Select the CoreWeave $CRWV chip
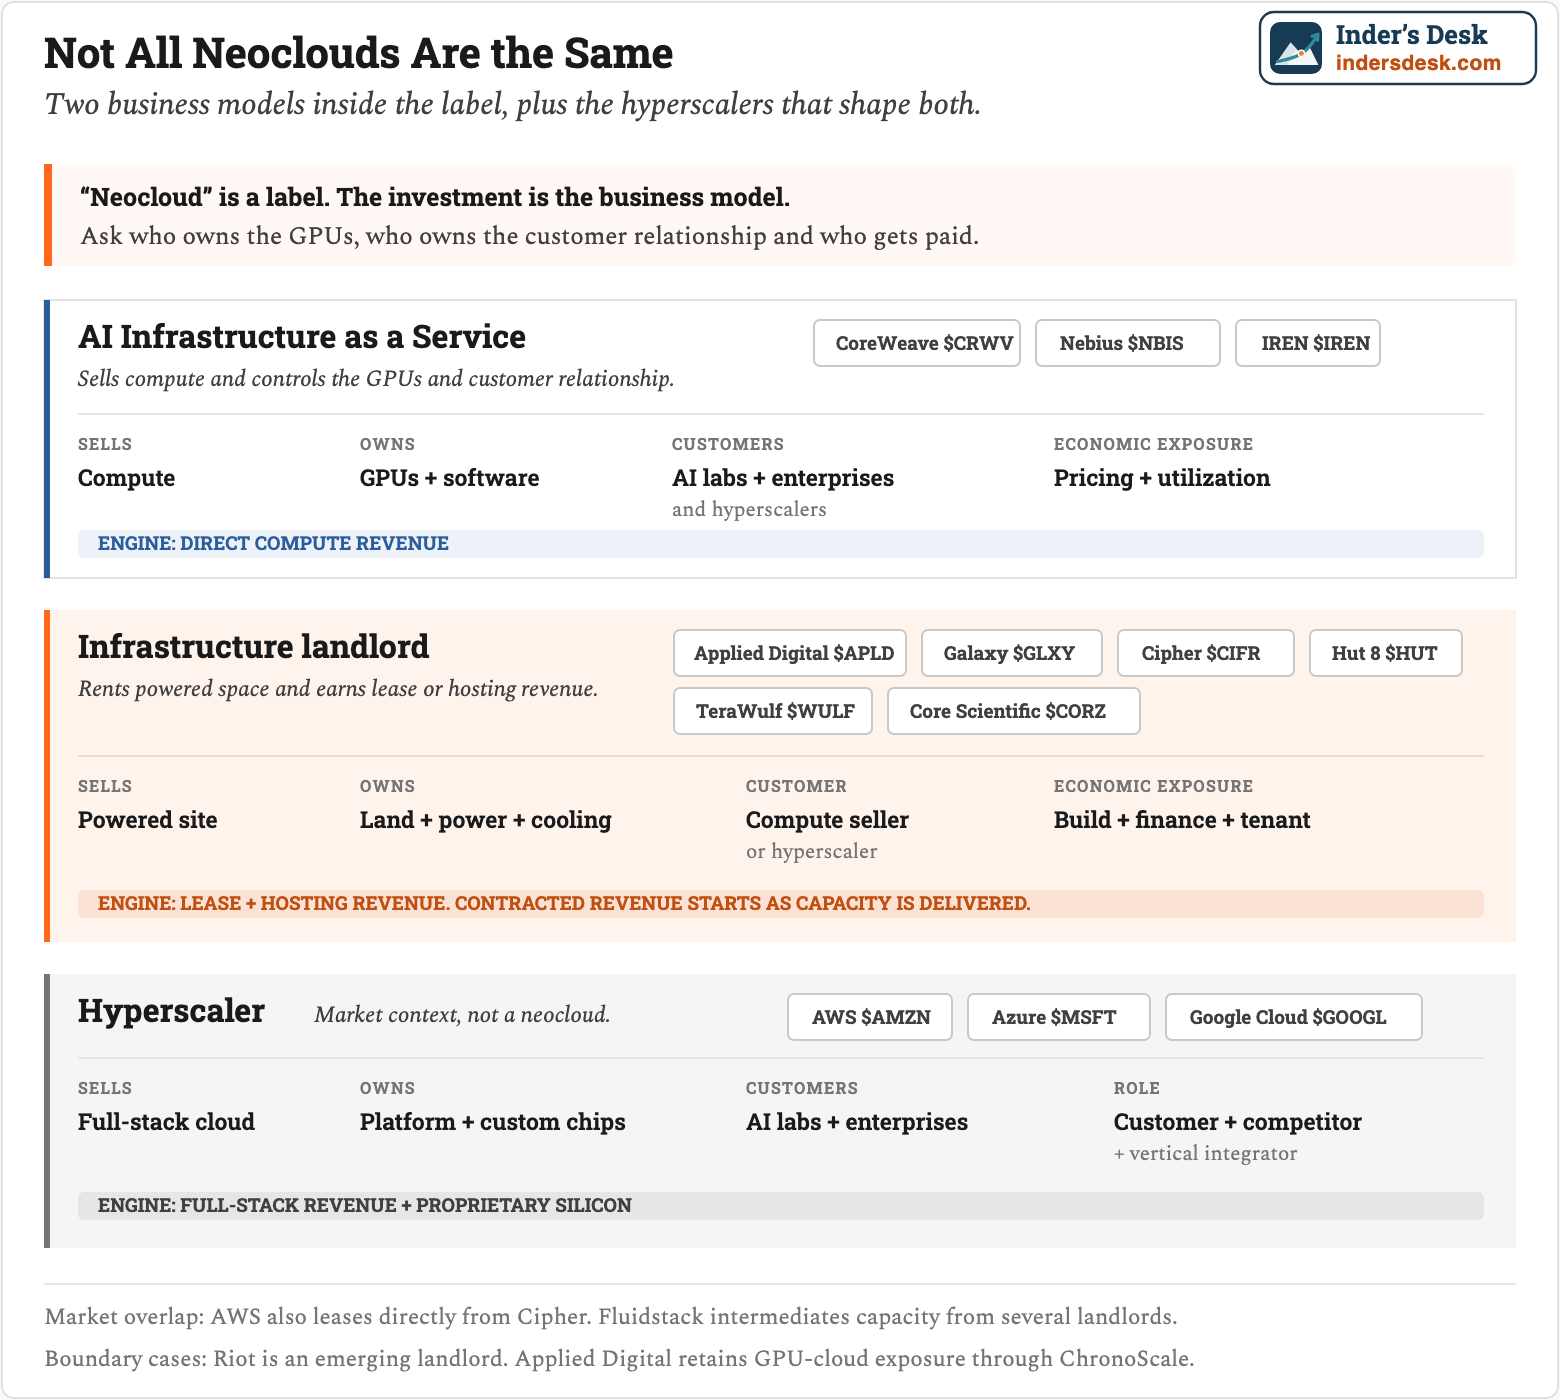Image resolution: width=1560 pixels, height=1400 pixels. tap(917, 343)
